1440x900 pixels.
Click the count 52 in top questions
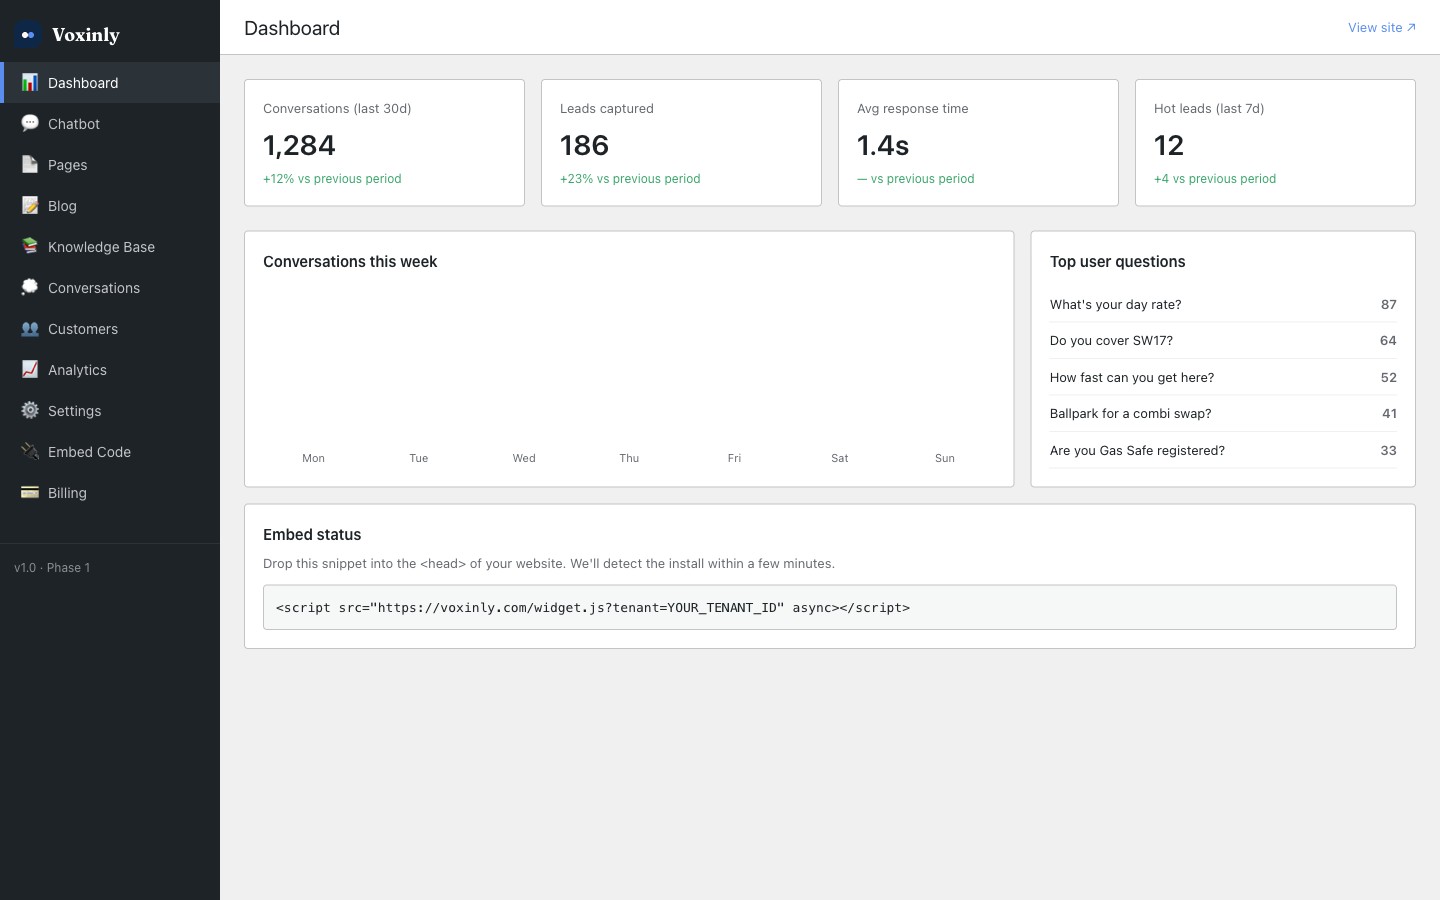[1388, 378]
